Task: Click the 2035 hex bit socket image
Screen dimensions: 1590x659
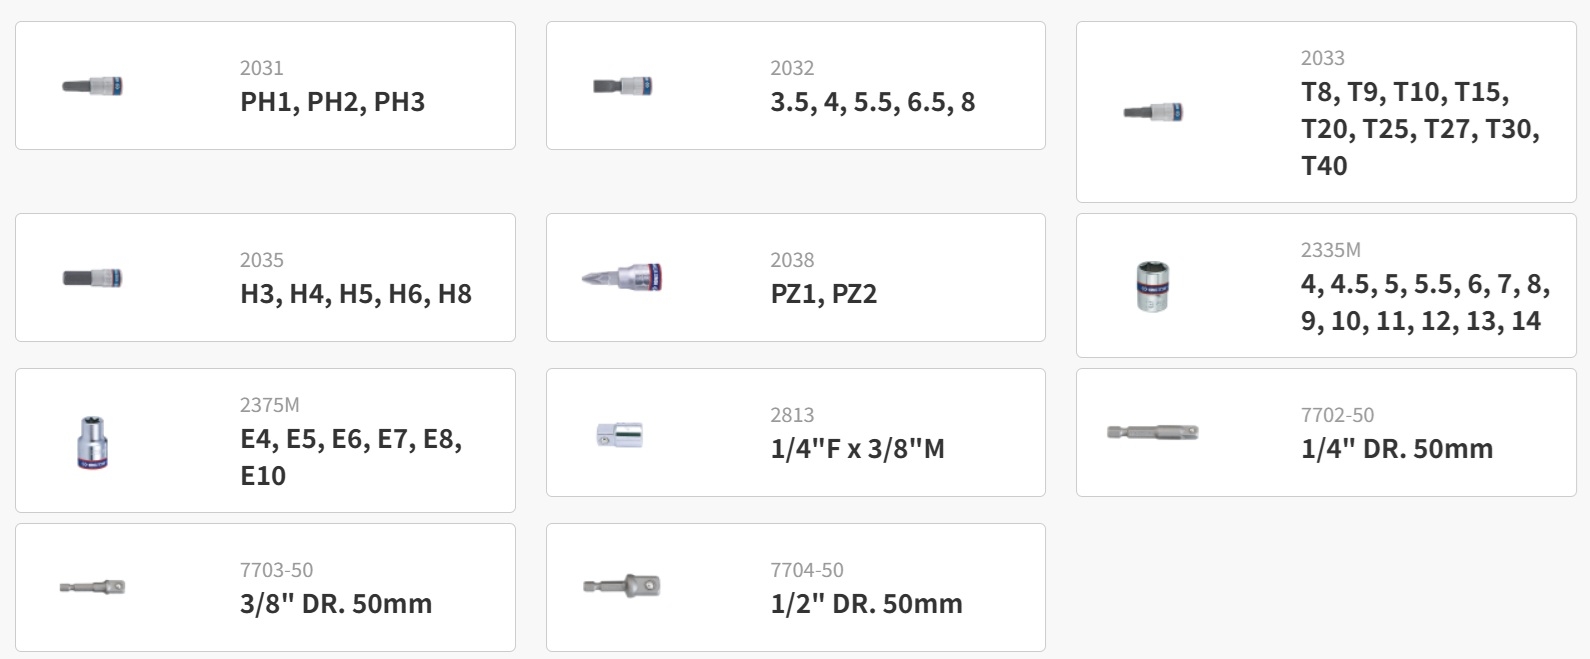Action: [92, 277]
